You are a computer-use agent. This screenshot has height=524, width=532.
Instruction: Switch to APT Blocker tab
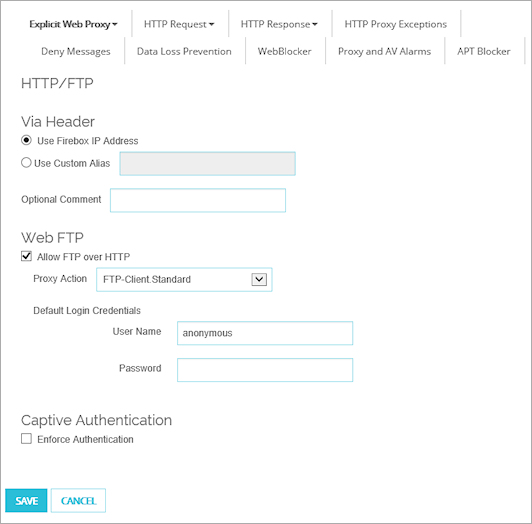tap(483, 51)
